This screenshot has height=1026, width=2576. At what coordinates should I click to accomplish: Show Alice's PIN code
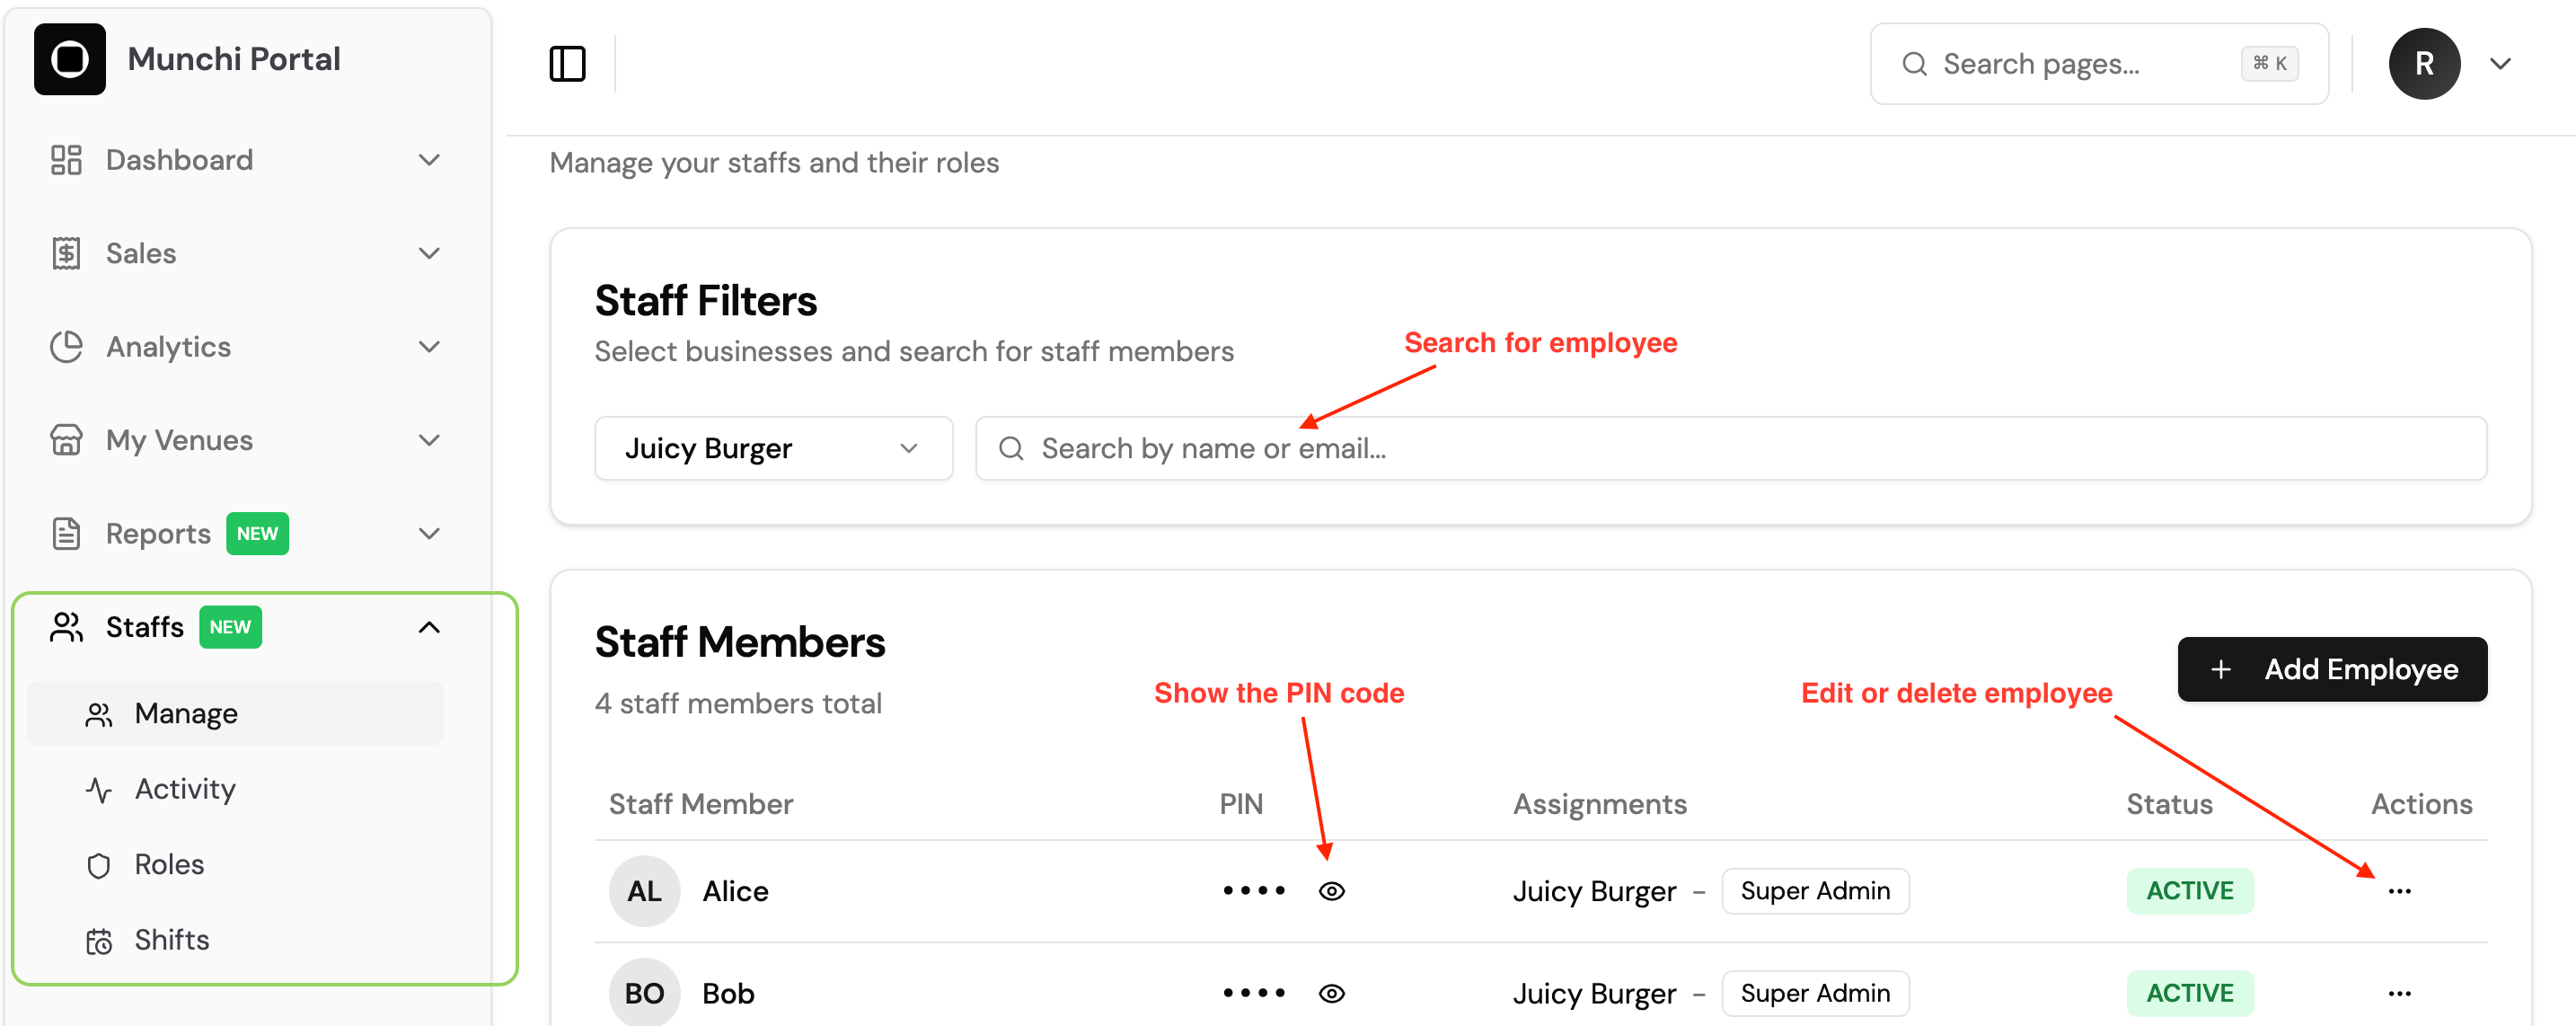pos(1331,891)
